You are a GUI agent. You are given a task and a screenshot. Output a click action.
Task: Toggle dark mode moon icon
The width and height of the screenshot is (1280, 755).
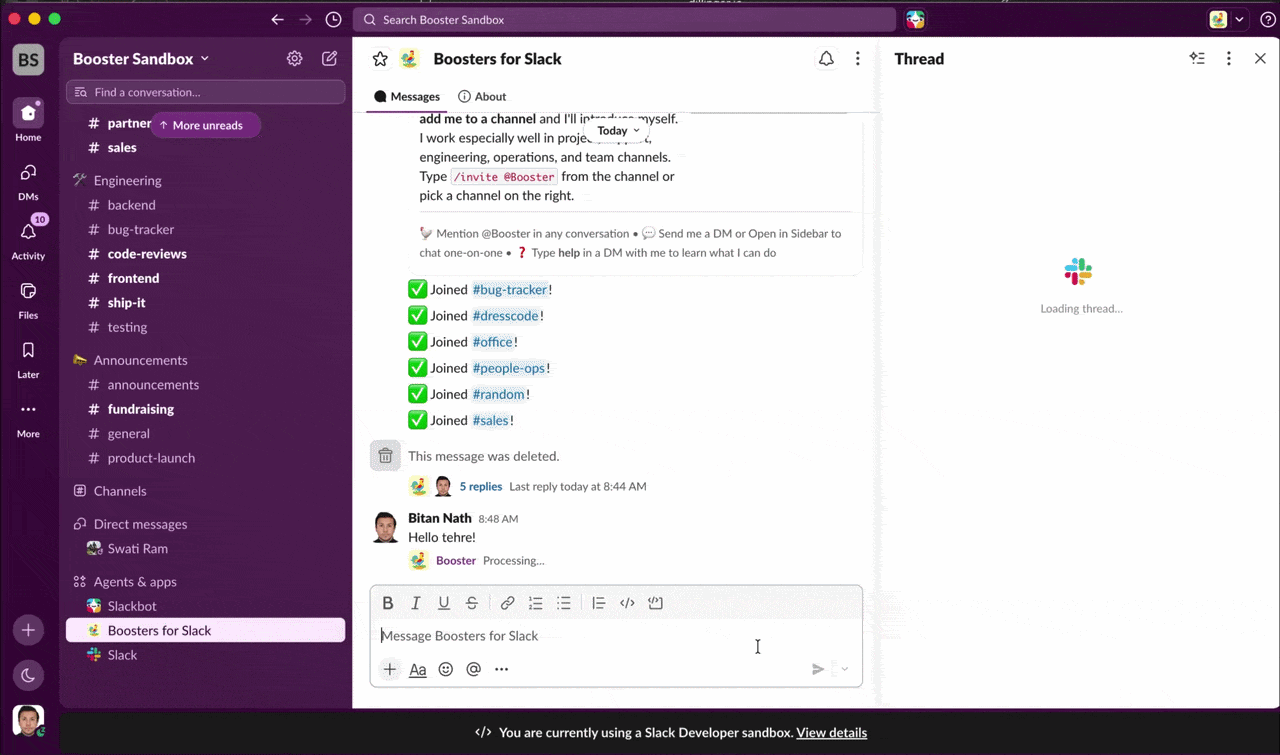(x=28, y=675)
